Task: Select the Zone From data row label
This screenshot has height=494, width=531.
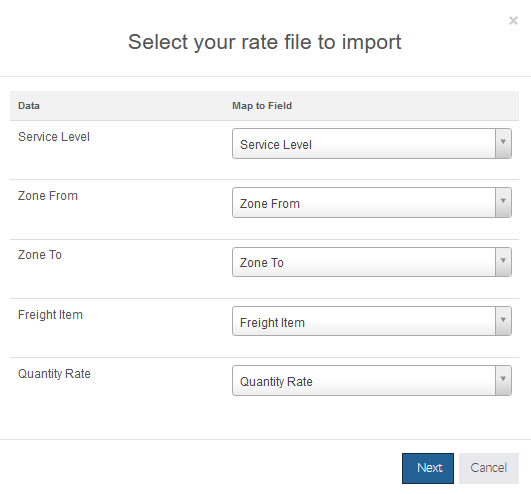Action: [x=48, y=196]
